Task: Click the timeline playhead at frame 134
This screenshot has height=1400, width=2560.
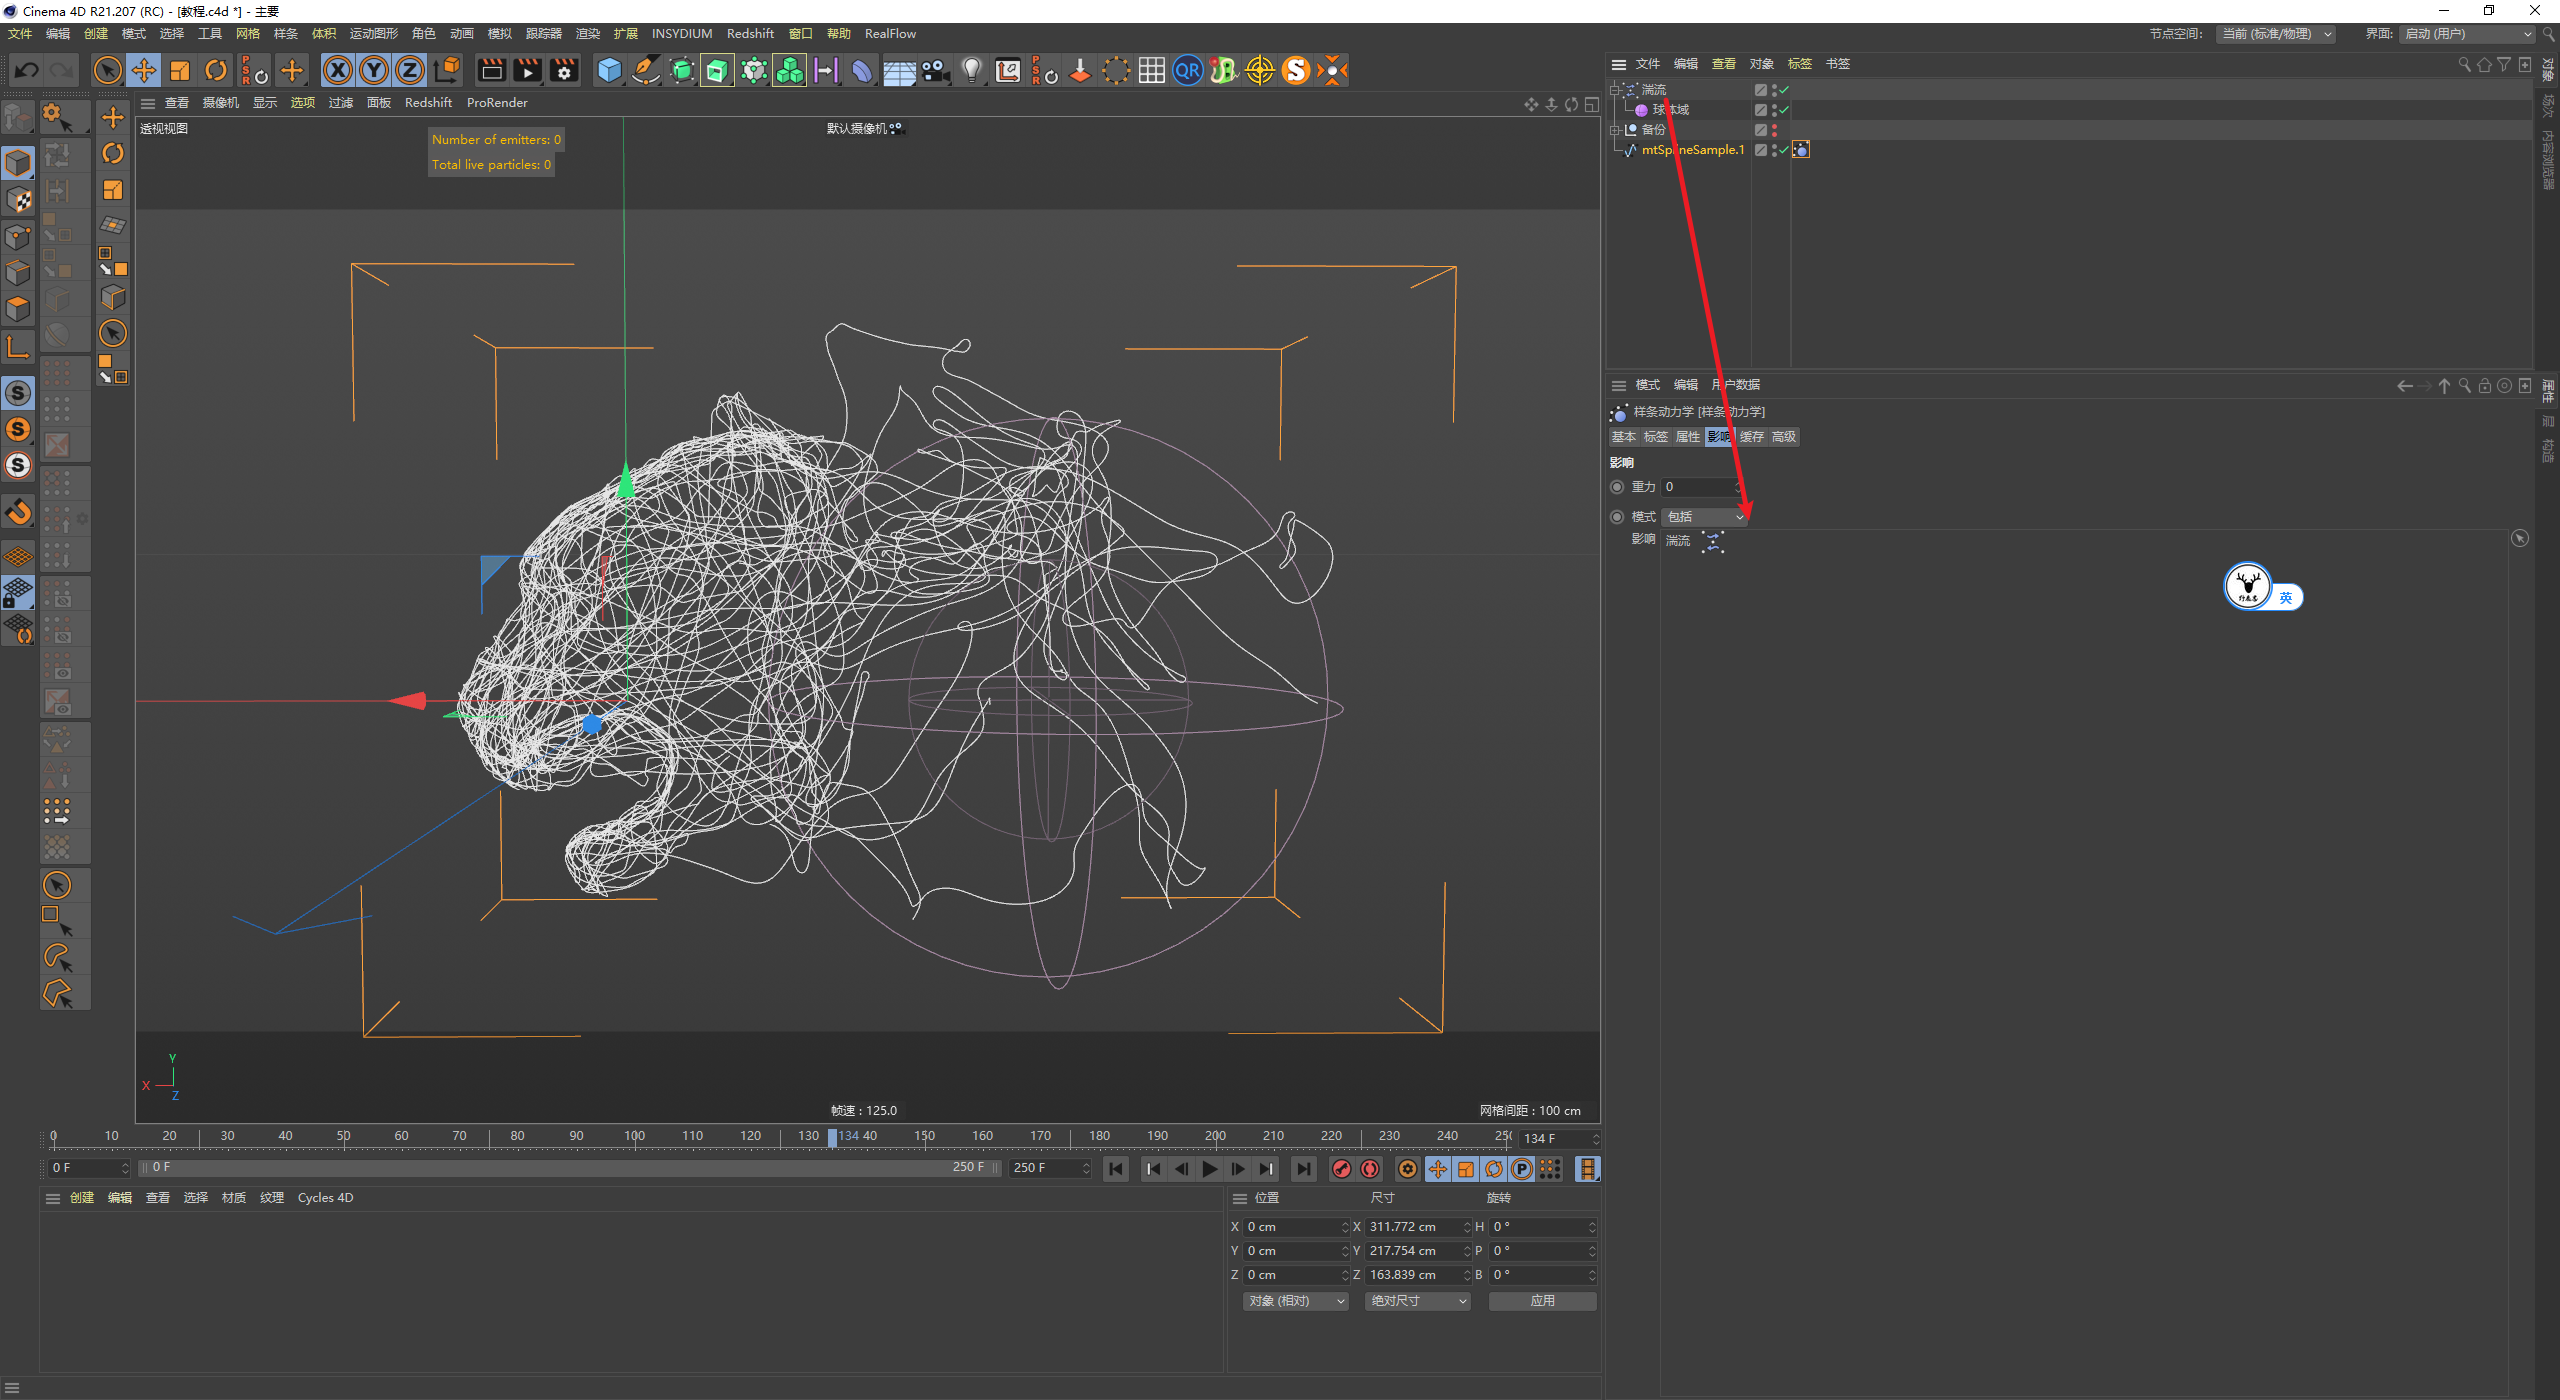Action: click(833, 1137)
